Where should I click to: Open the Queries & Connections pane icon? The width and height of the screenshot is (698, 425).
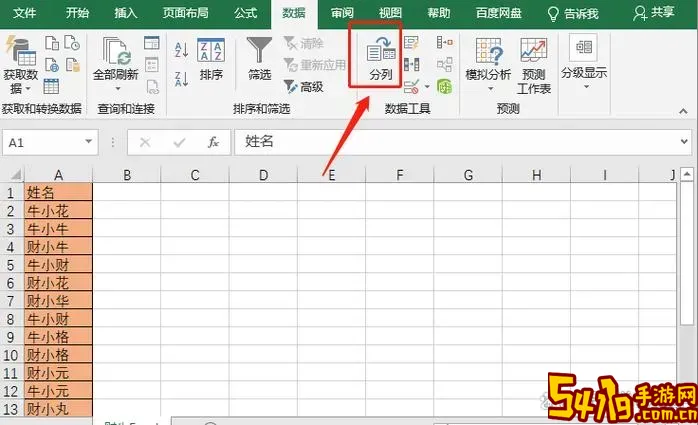pyautogui.click(x=152, y=43)
